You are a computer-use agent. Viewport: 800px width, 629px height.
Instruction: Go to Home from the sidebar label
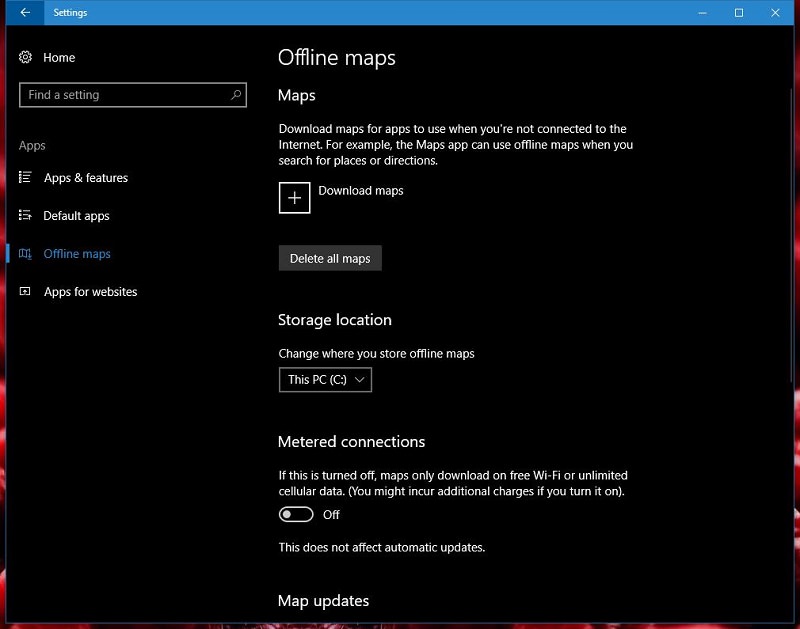59,58
